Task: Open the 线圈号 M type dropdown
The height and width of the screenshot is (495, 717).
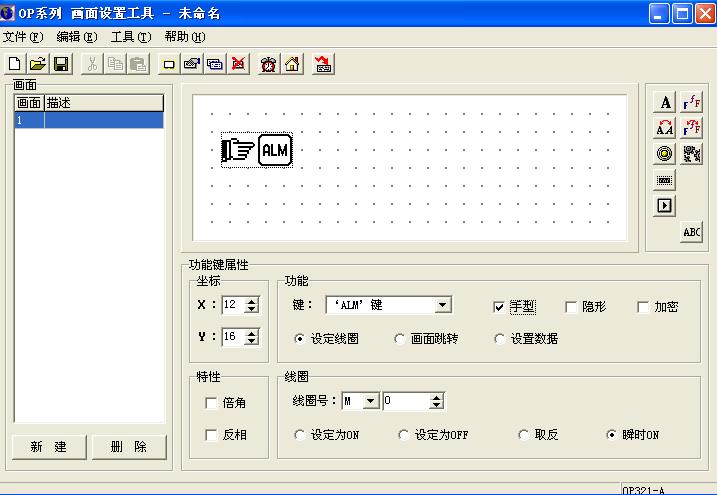Action: 371,401
